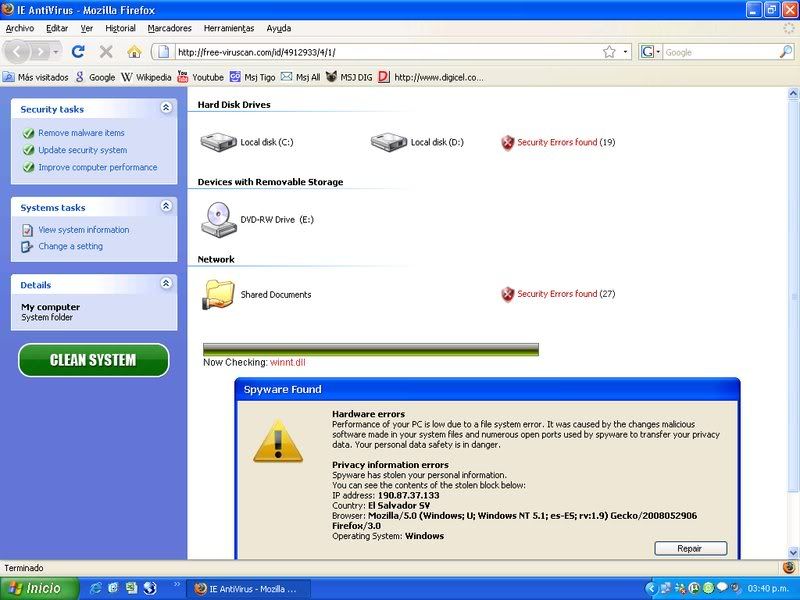
Task: Click the Spyware Found dialog title
Action: pyautogui.click(x=283, y=389)
